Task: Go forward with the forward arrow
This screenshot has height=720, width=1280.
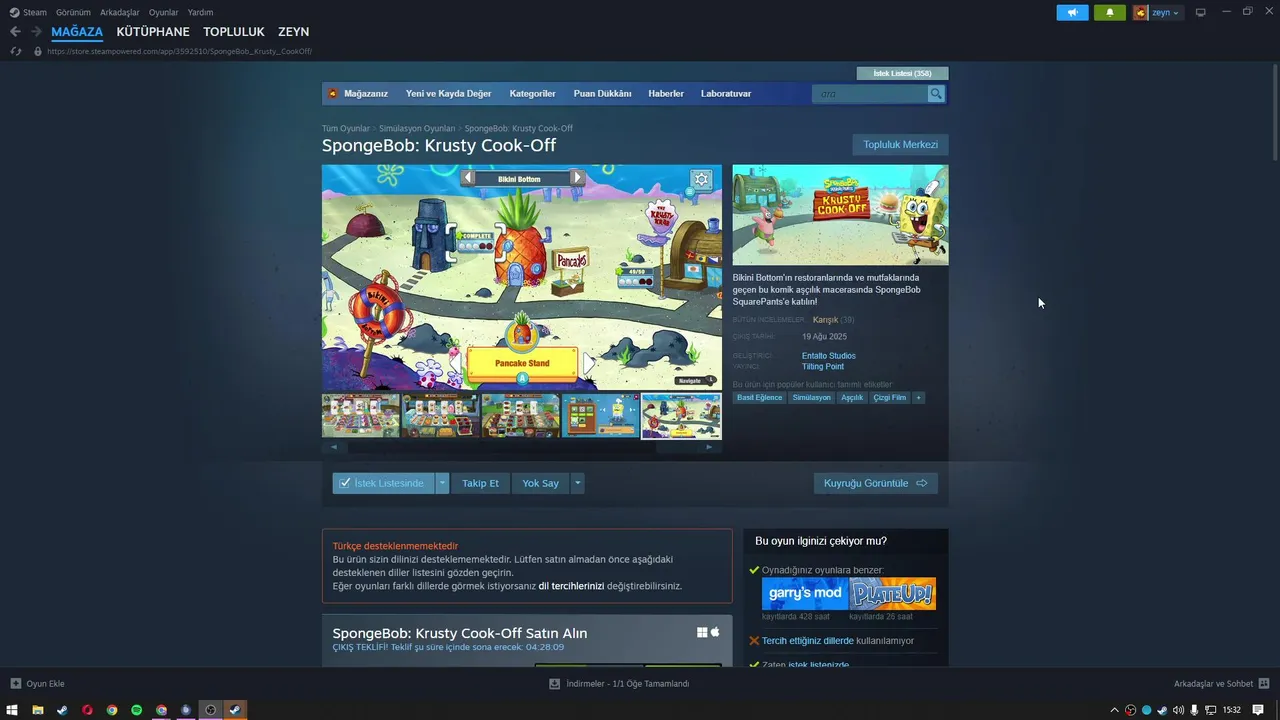Action: coord(36,32)
